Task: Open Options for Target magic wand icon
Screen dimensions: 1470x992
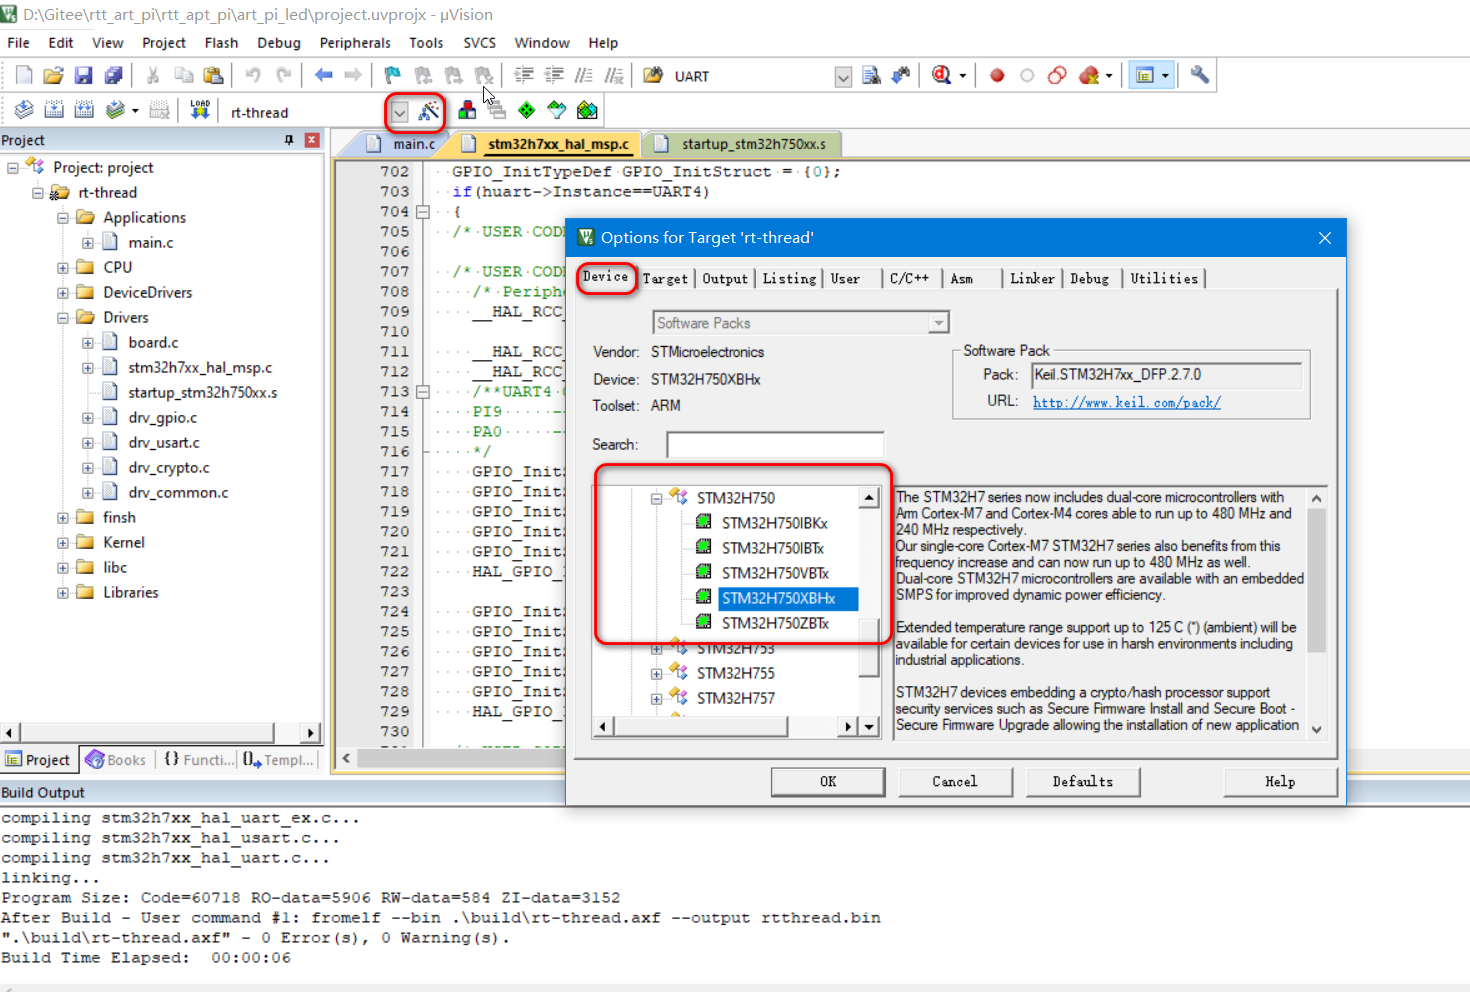Action: pos(429,111)
